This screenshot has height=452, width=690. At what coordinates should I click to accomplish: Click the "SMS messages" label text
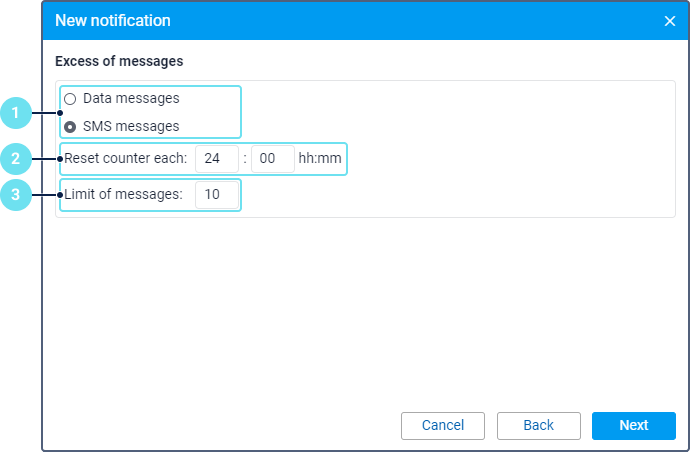(x=131, y=127)
